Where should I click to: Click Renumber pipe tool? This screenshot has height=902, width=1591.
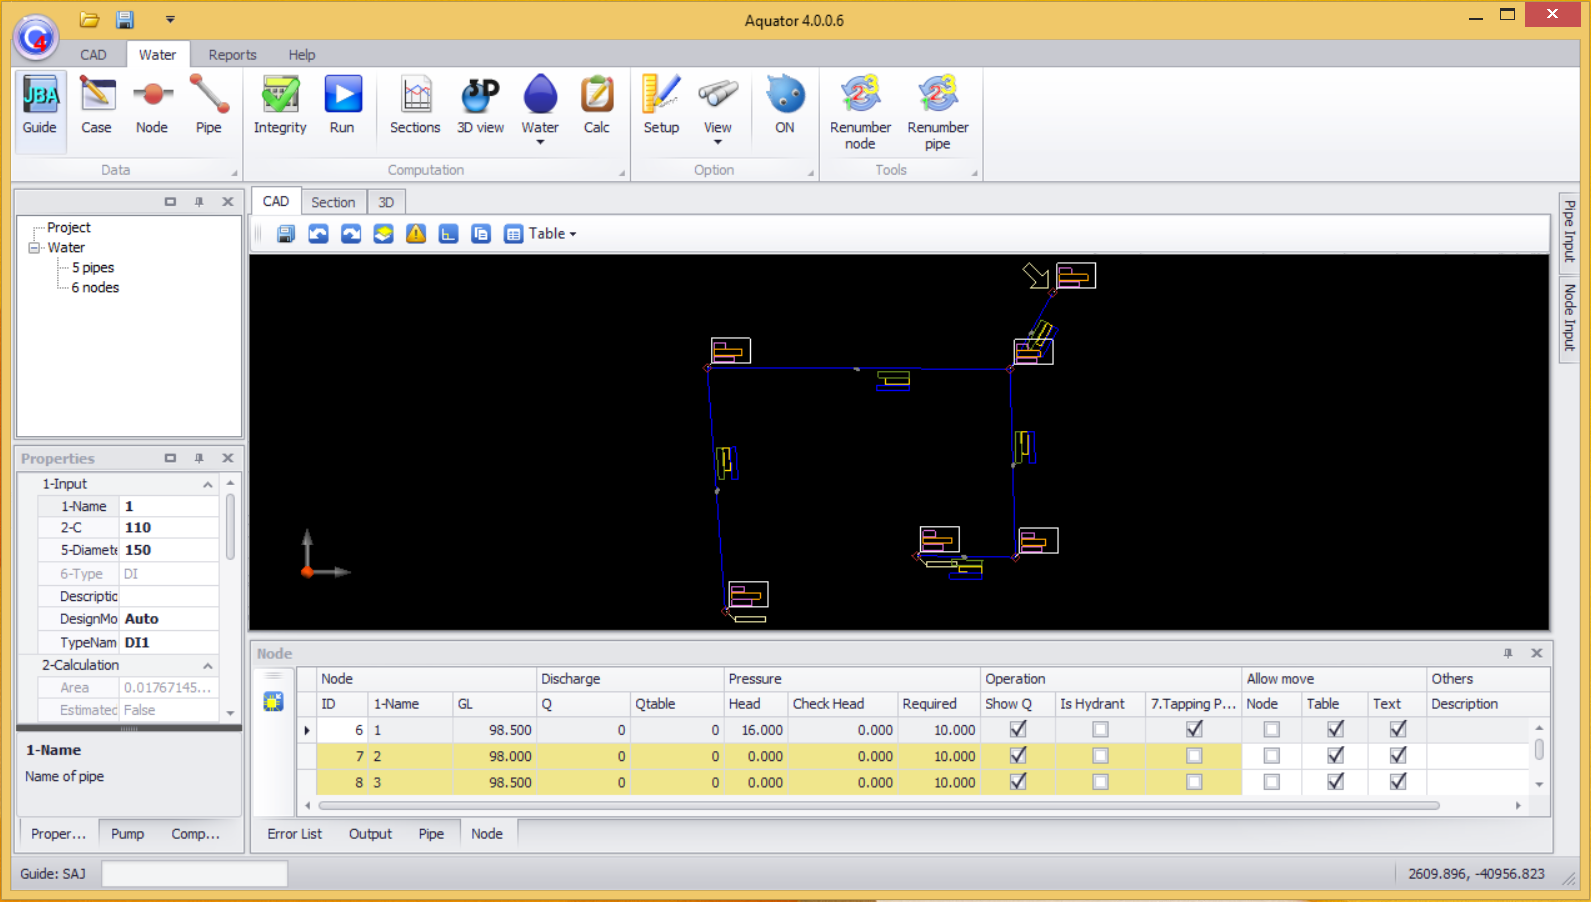click(x=938, y=112)
